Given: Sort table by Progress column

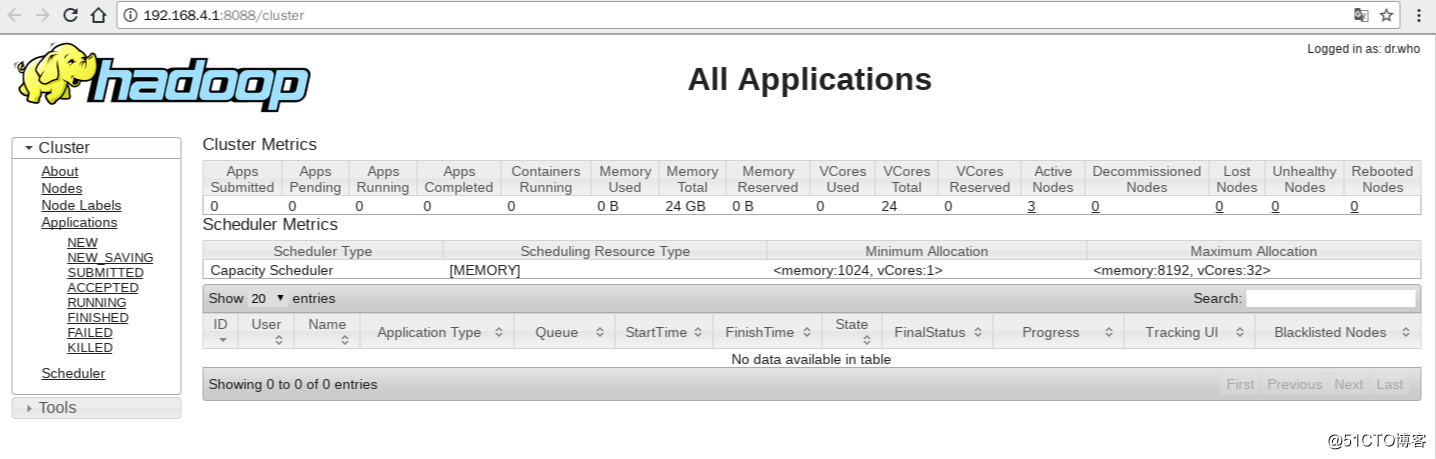Looking at the screenshot, I should pos(1059,332).
